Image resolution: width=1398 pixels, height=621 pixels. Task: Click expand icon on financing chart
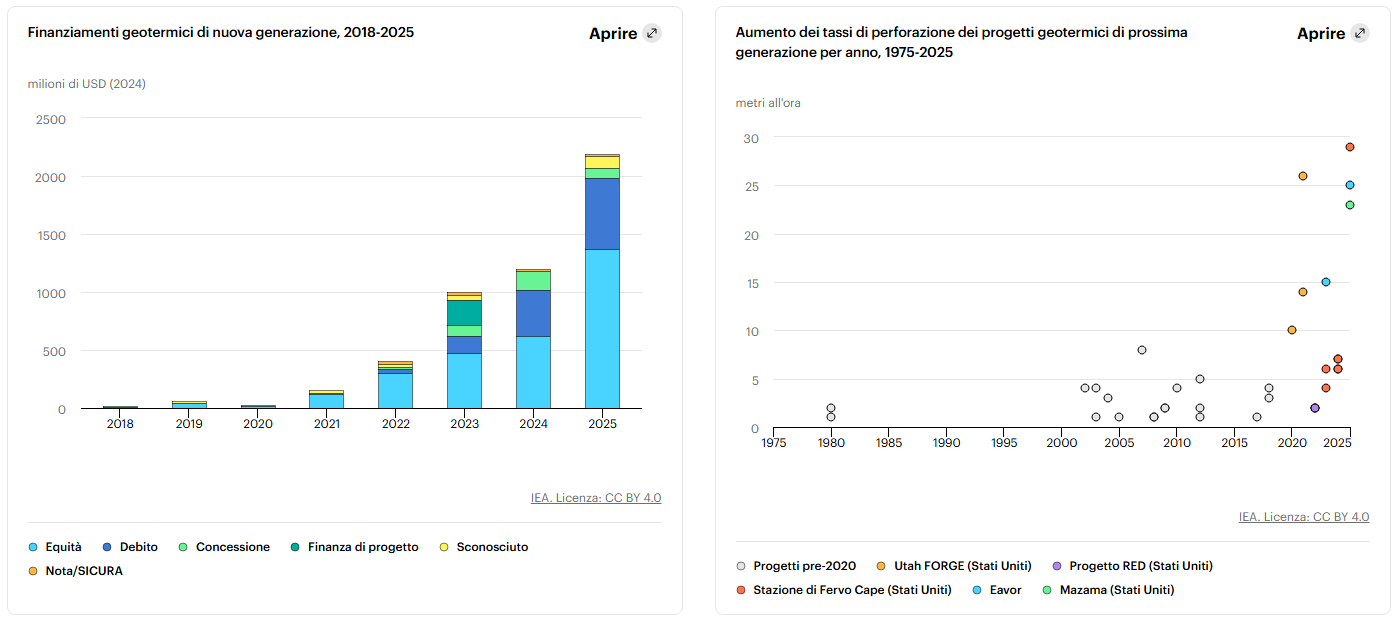click(652, 33)
